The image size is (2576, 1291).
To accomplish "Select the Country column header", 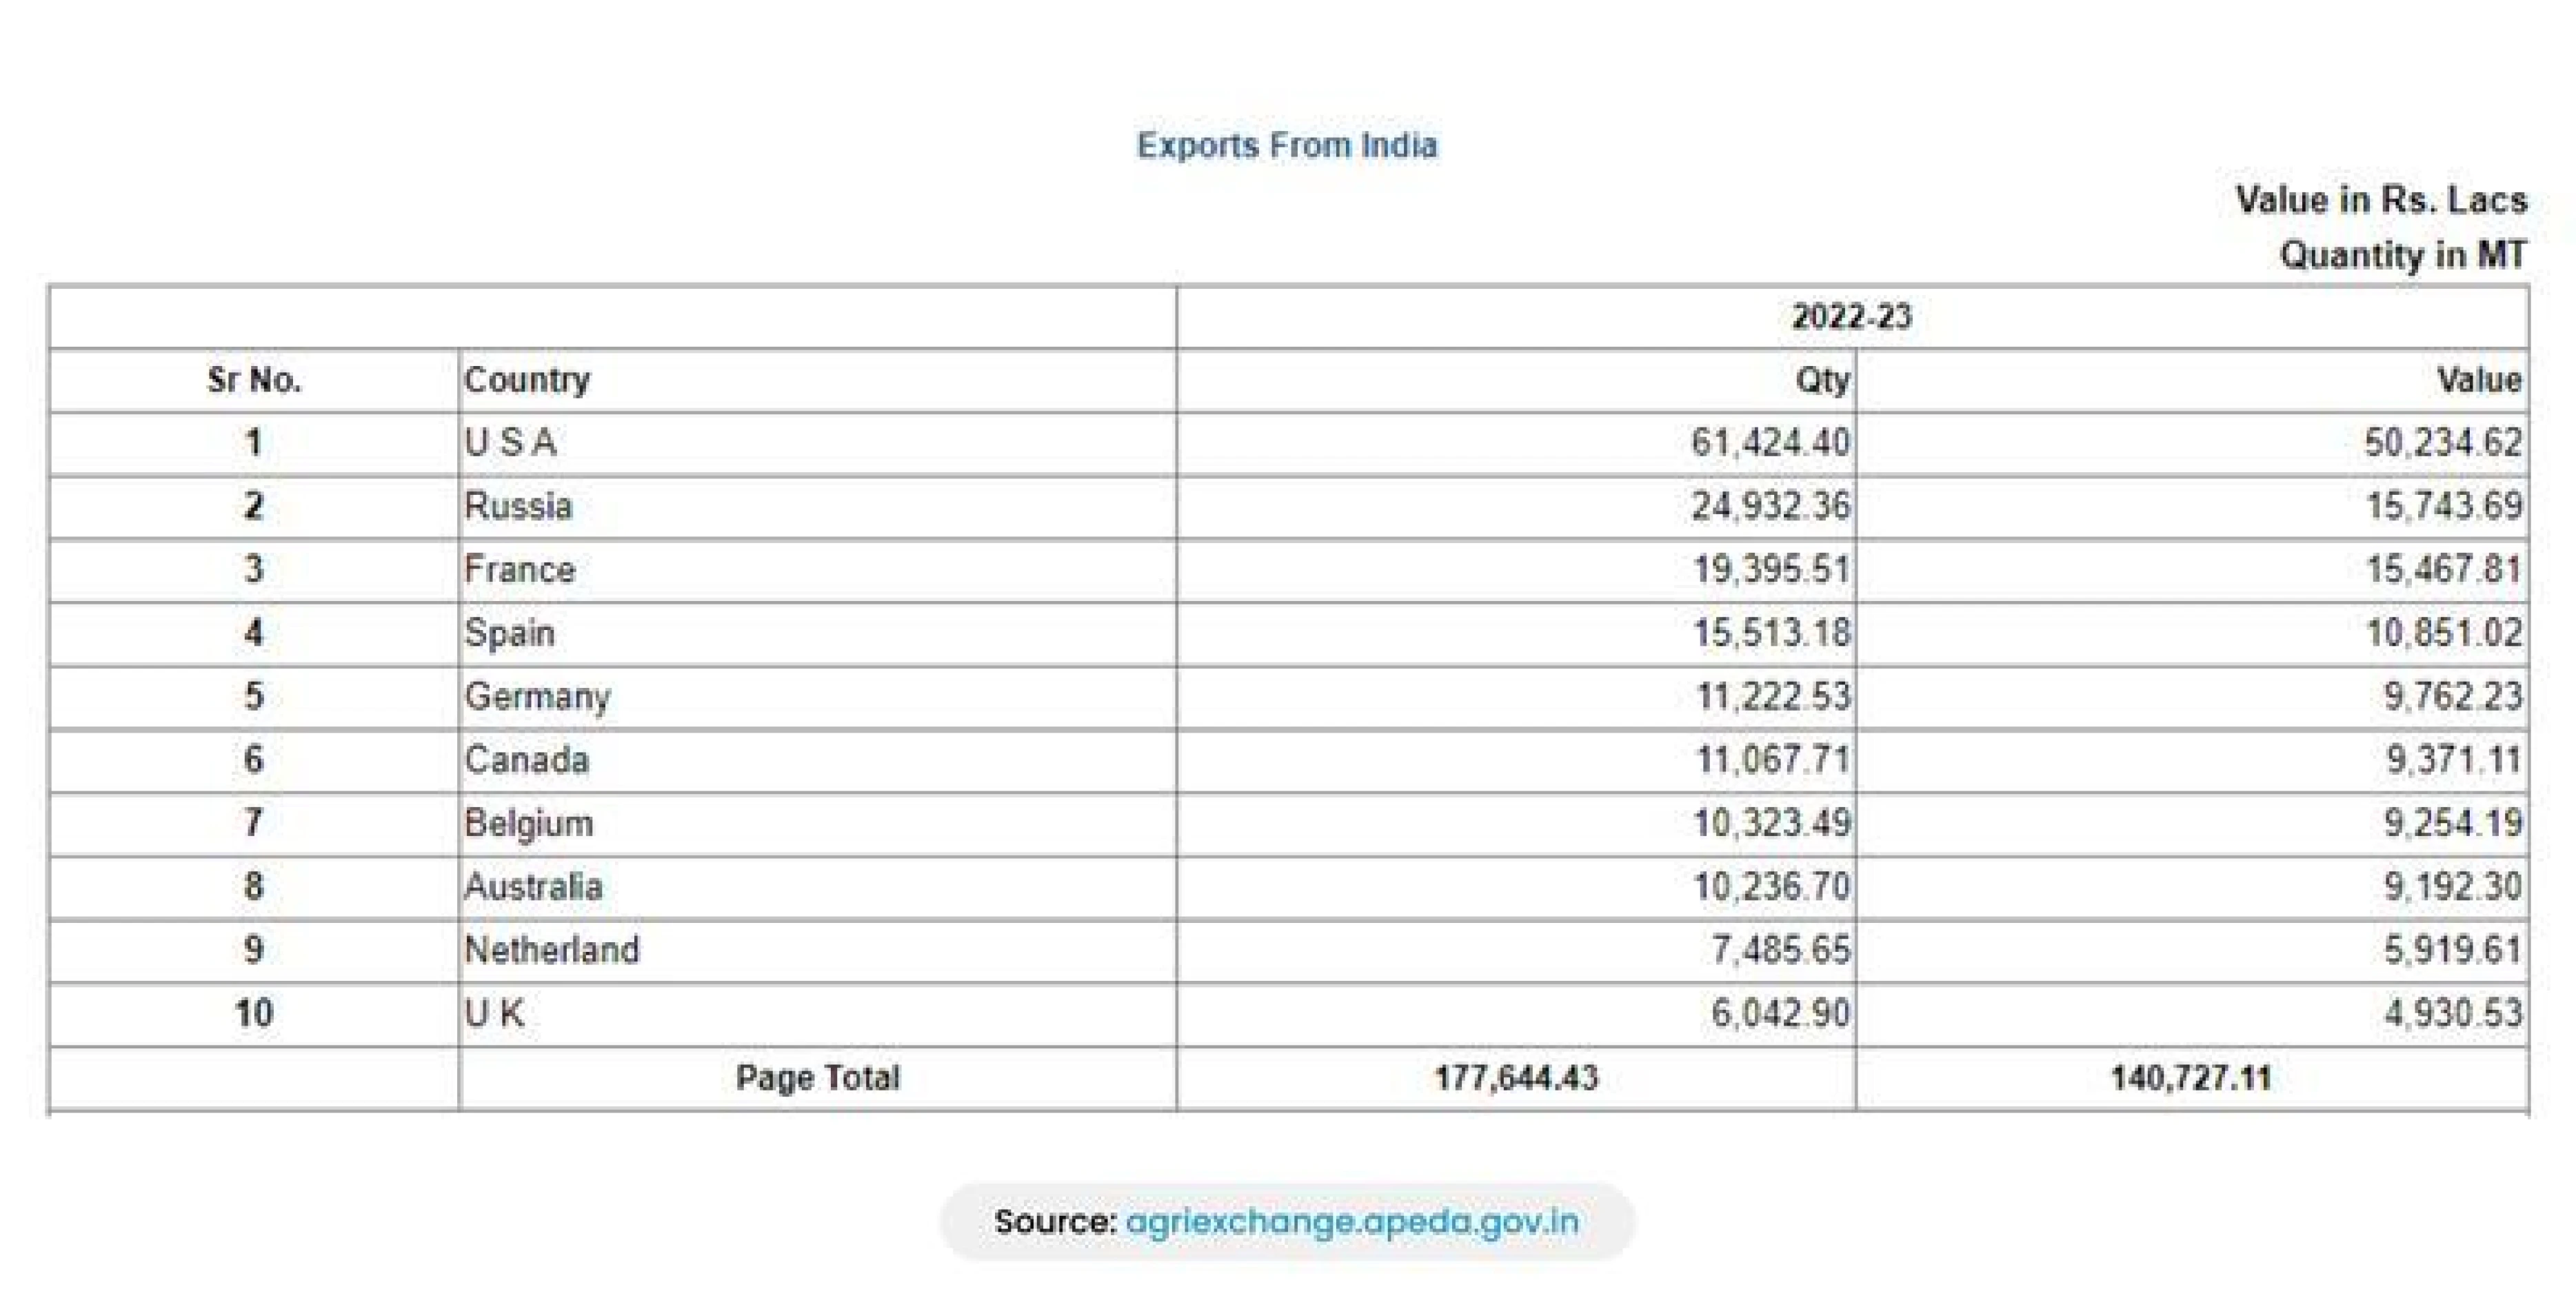I will pyautogui.click(x=527, y=380).
